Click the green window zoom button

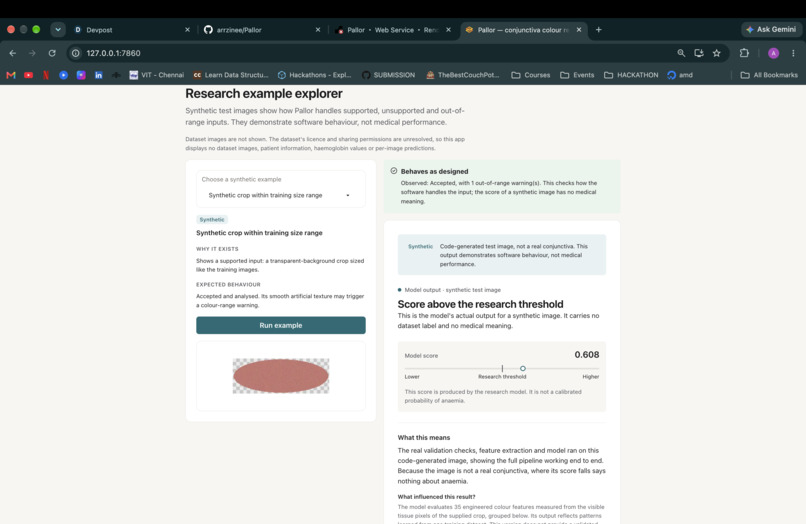pyautogui.click(x=36, y=29)
